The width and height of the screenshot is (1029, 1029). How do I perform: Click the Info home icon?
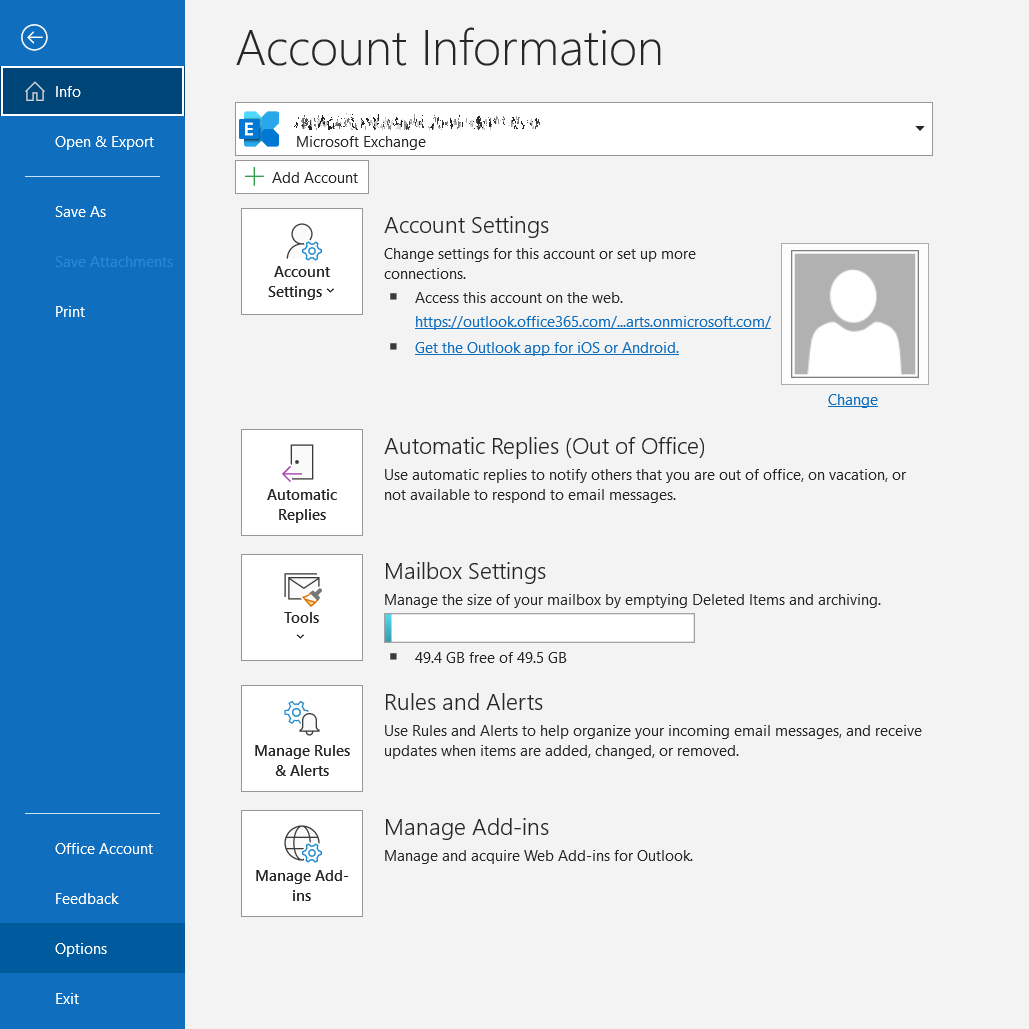pyautogui.click(x=35, y=92)
